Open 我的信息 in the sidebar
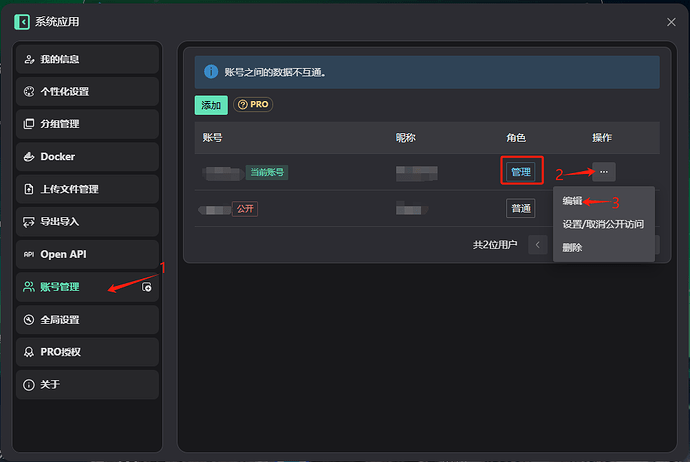 [x=87, y=59]
